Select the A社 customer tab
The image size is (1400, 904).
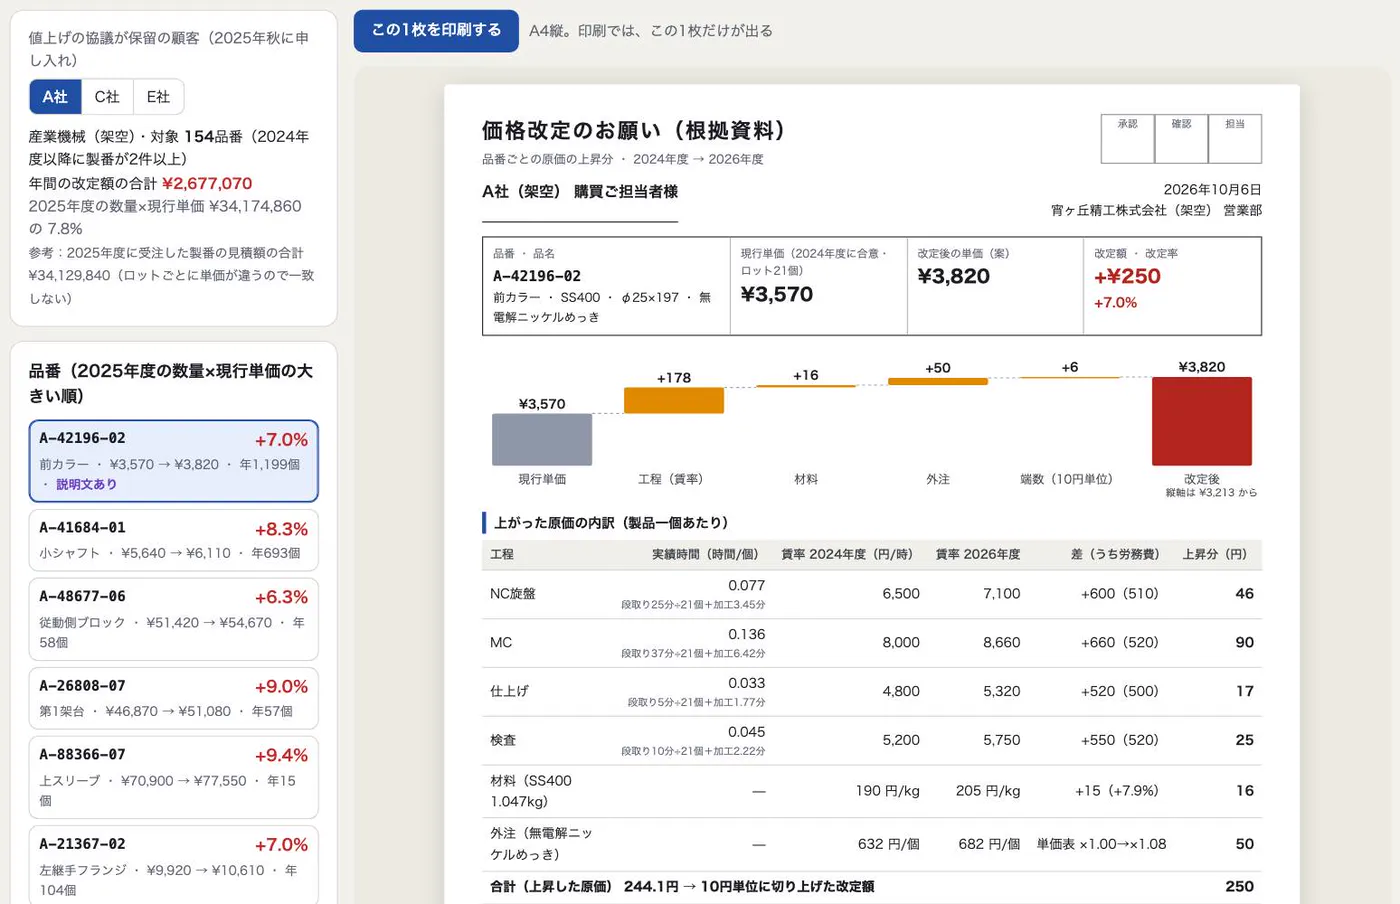click(55, 97)
